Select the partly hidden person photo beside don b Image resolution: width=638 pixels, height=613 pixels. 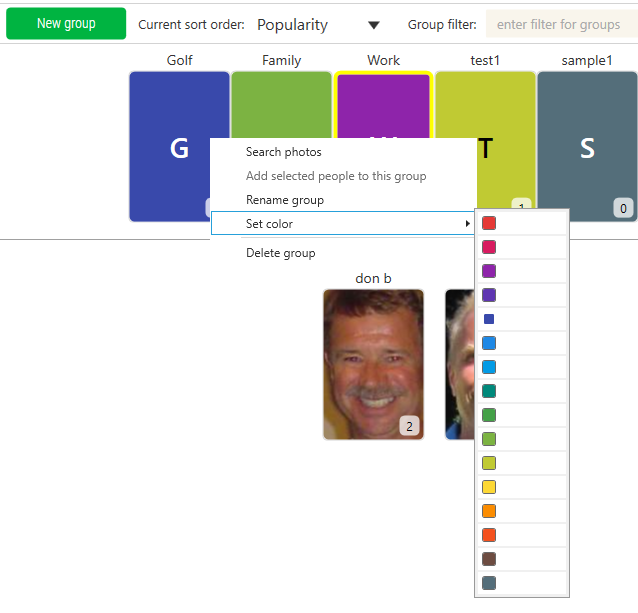click(x=460, y=364)
